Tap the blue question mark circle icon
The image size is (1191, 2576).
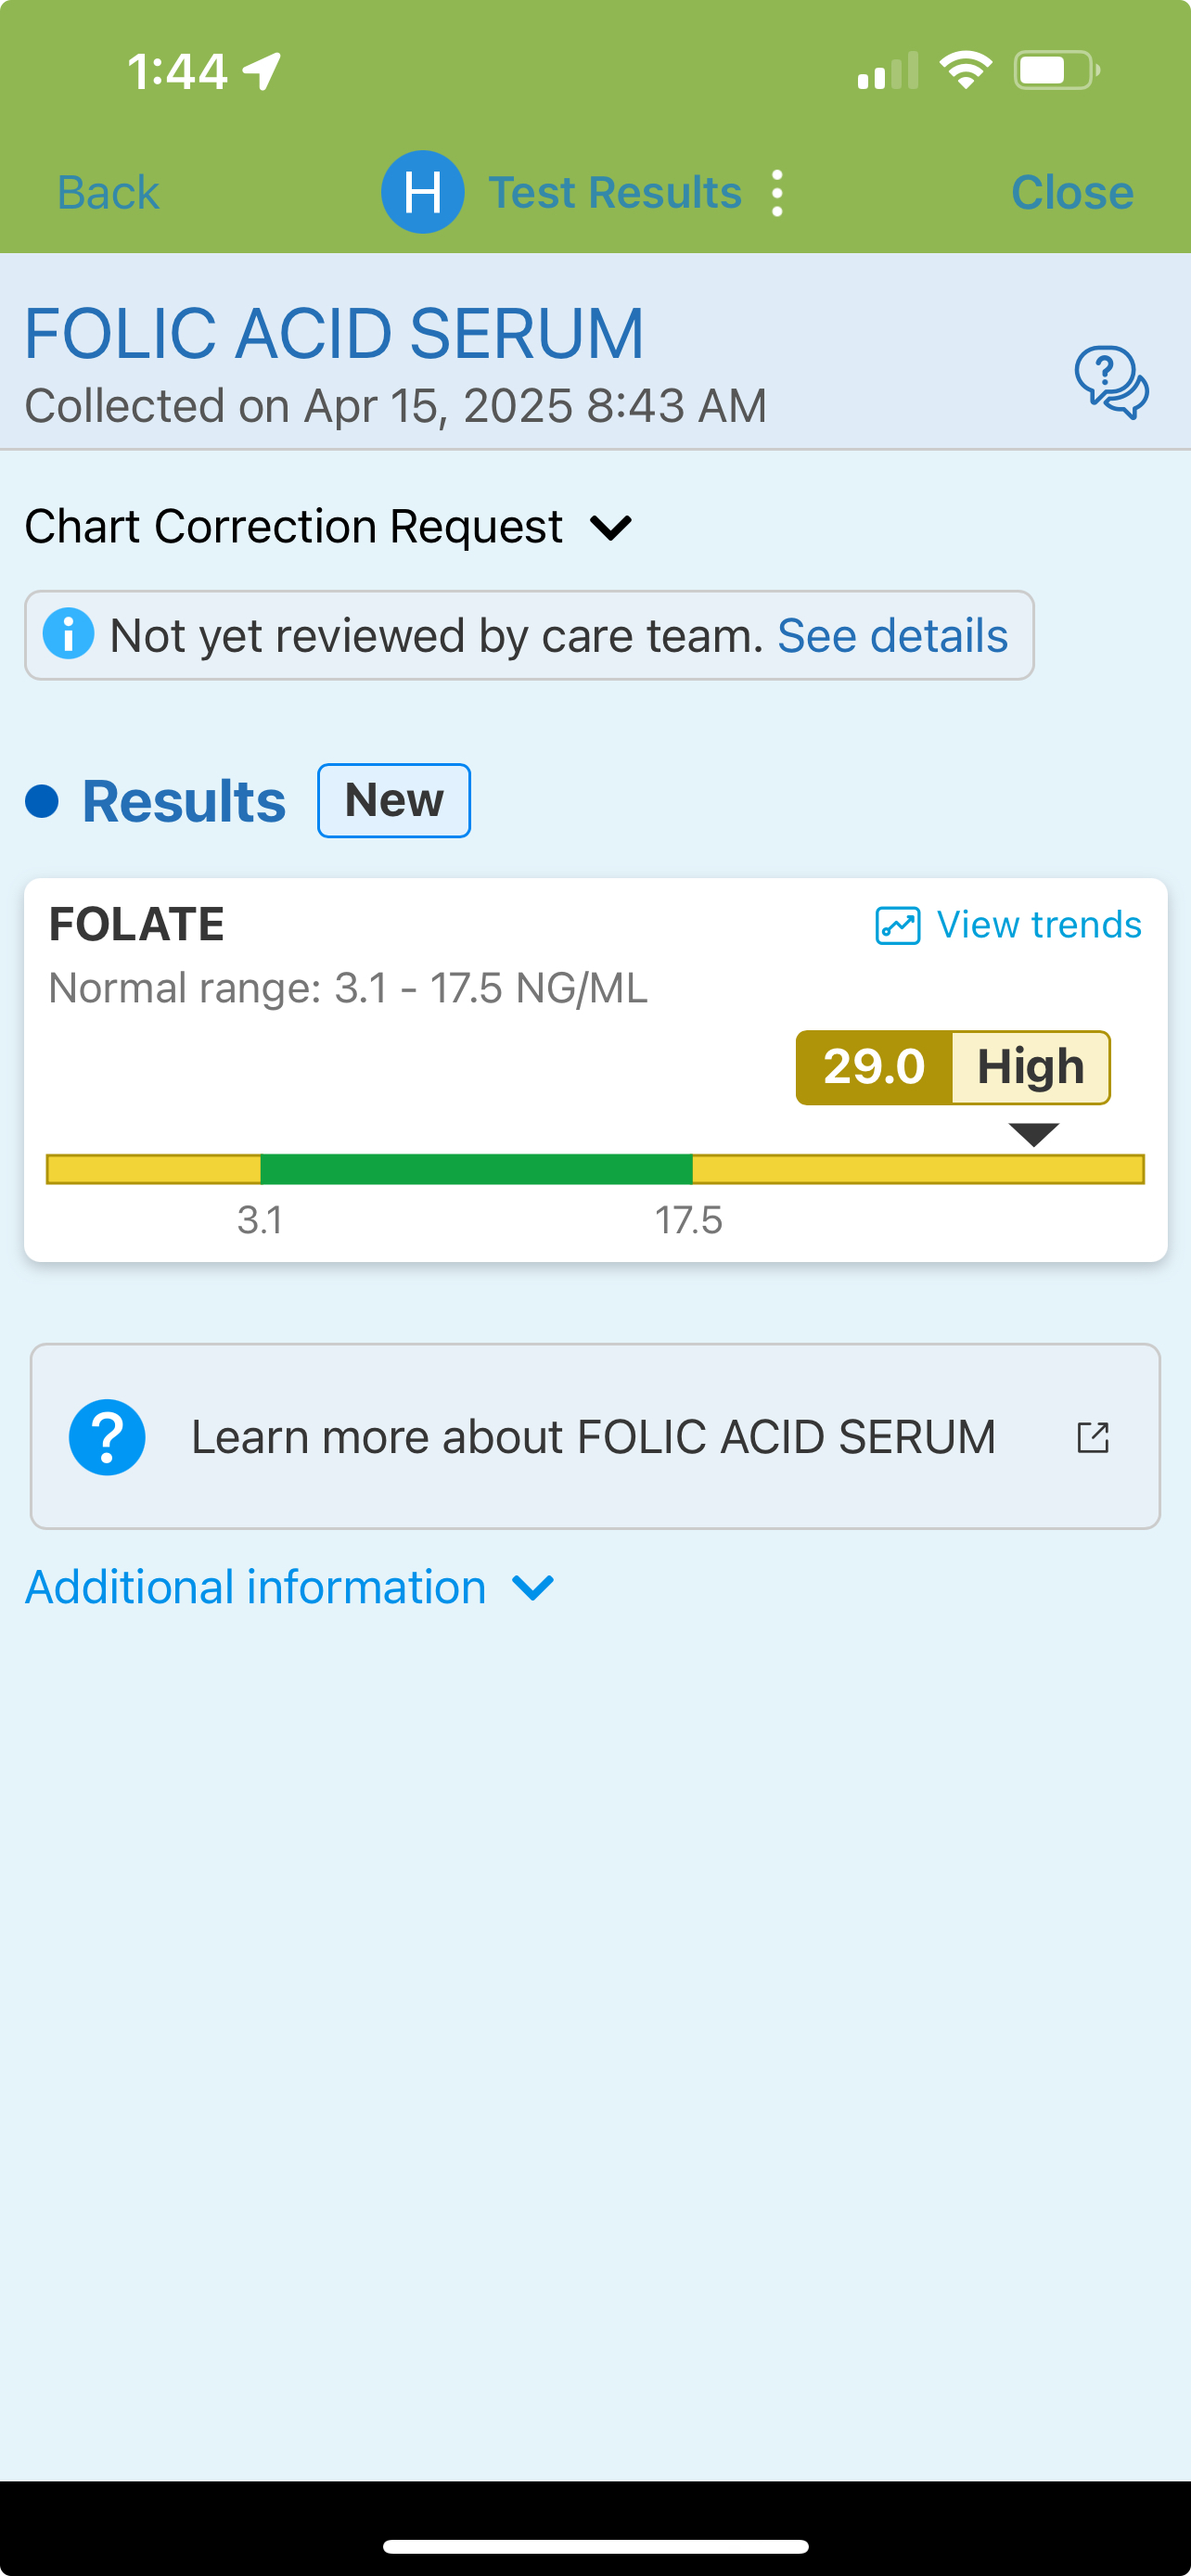[107, 1437]
